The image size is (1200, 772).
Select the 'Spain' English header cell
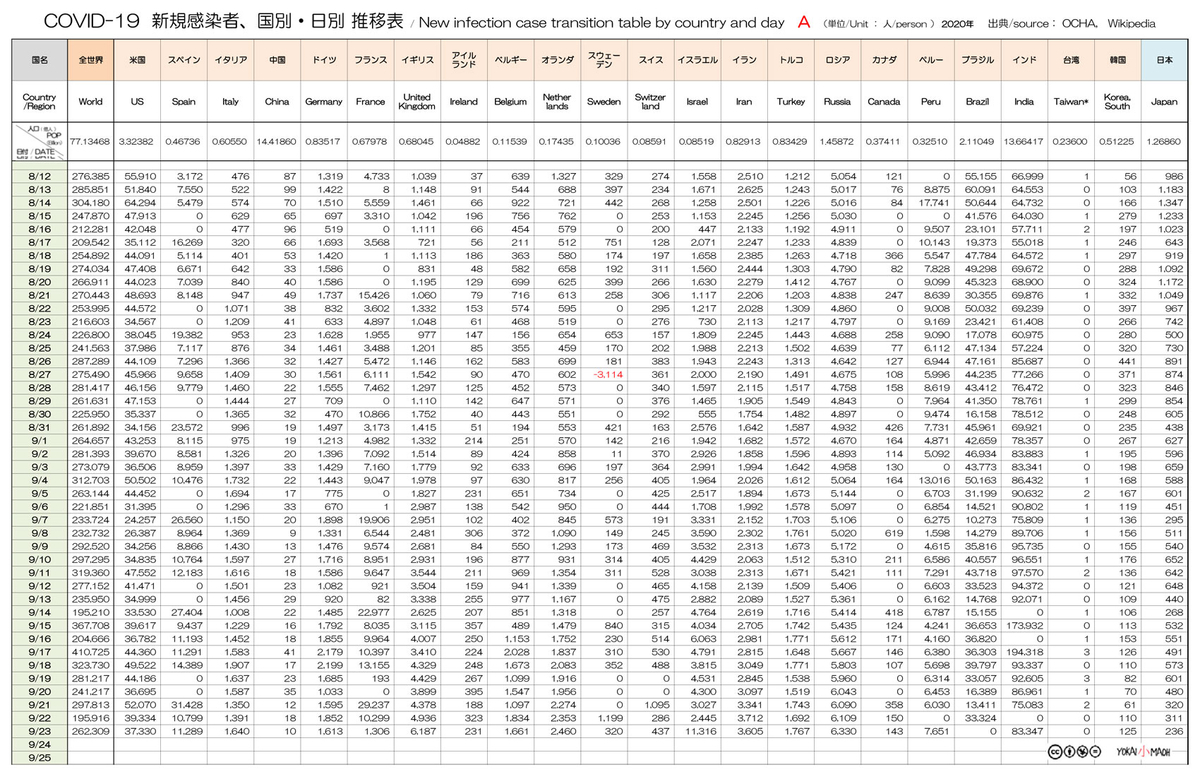pyautogui.click(x=184, y=102)
